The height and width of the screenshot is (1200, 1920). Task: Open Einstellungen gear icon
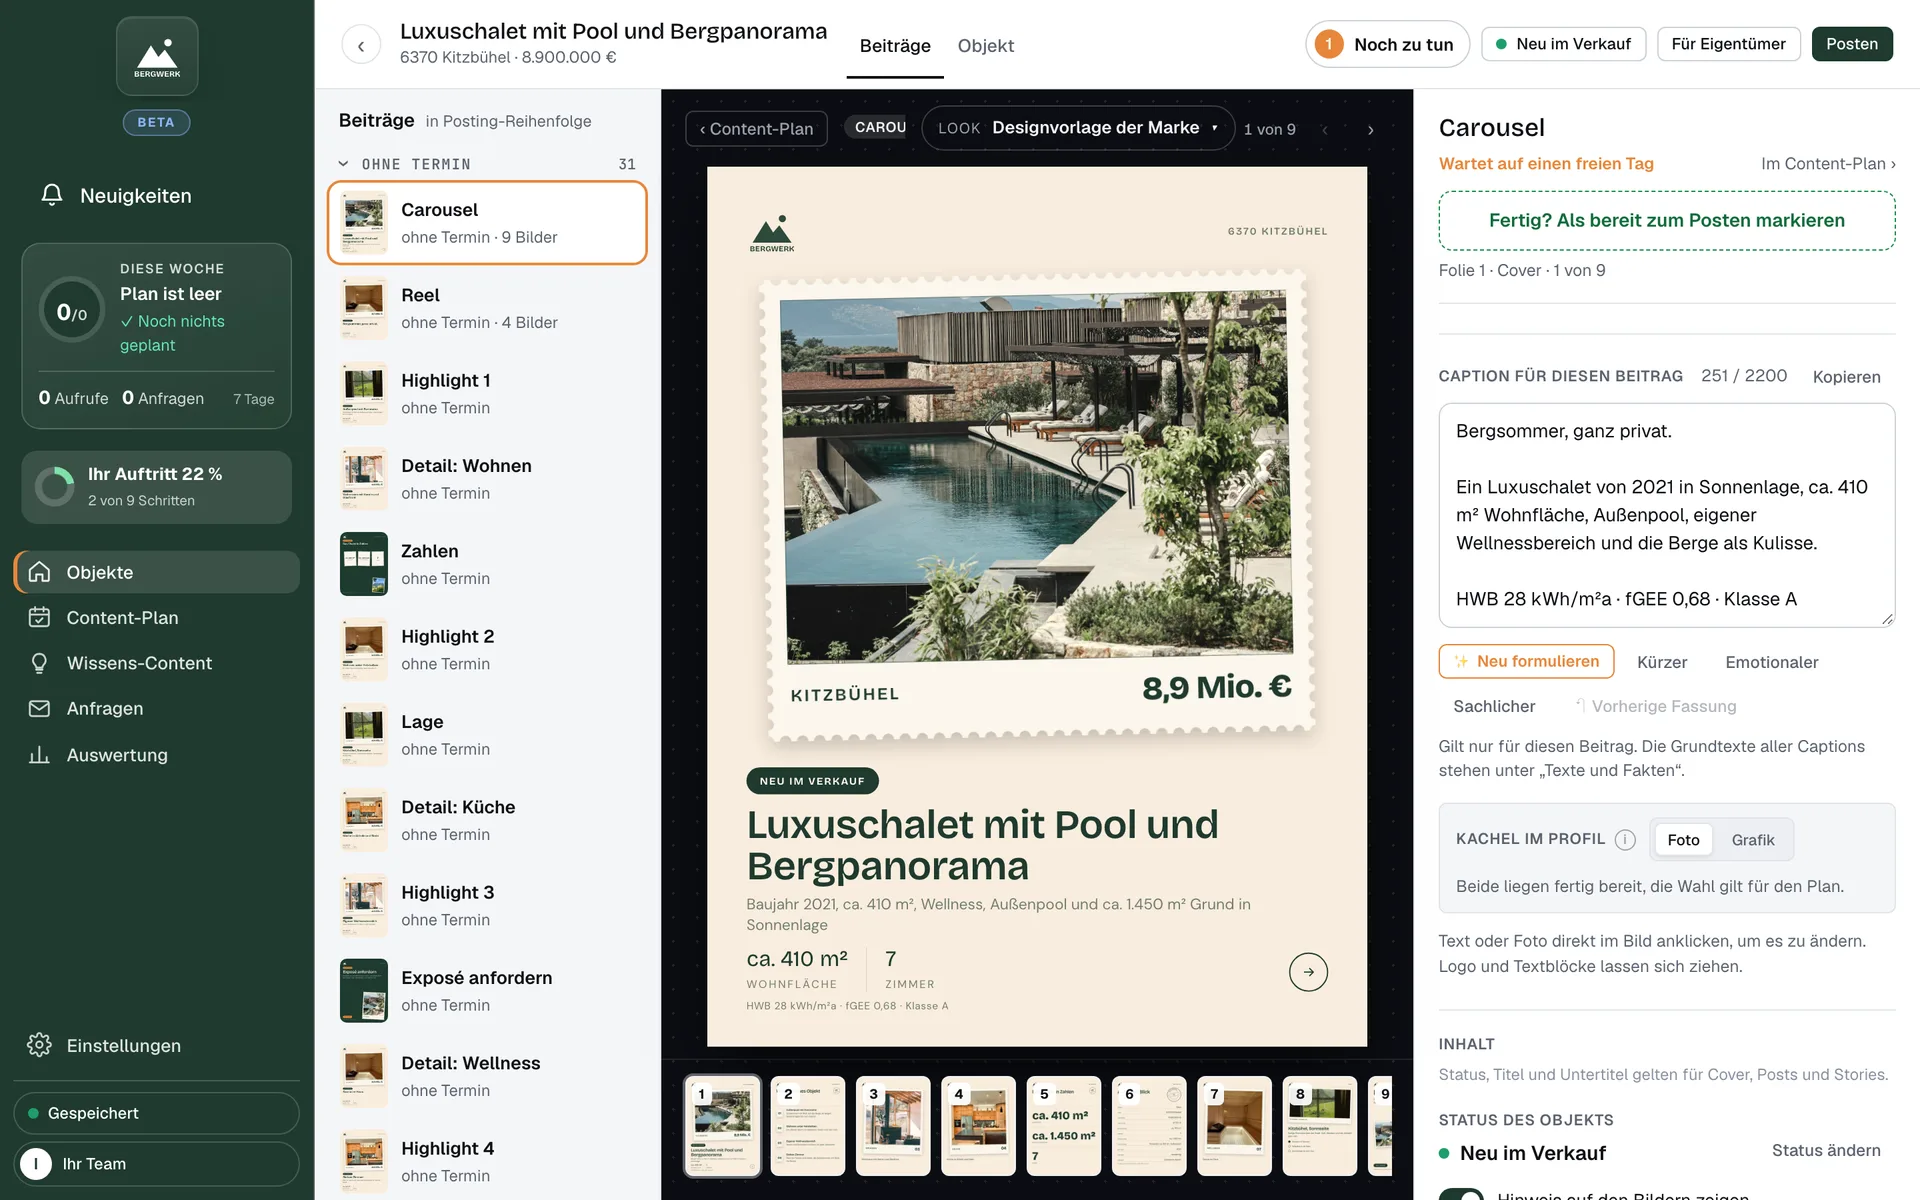point(39,1045)
